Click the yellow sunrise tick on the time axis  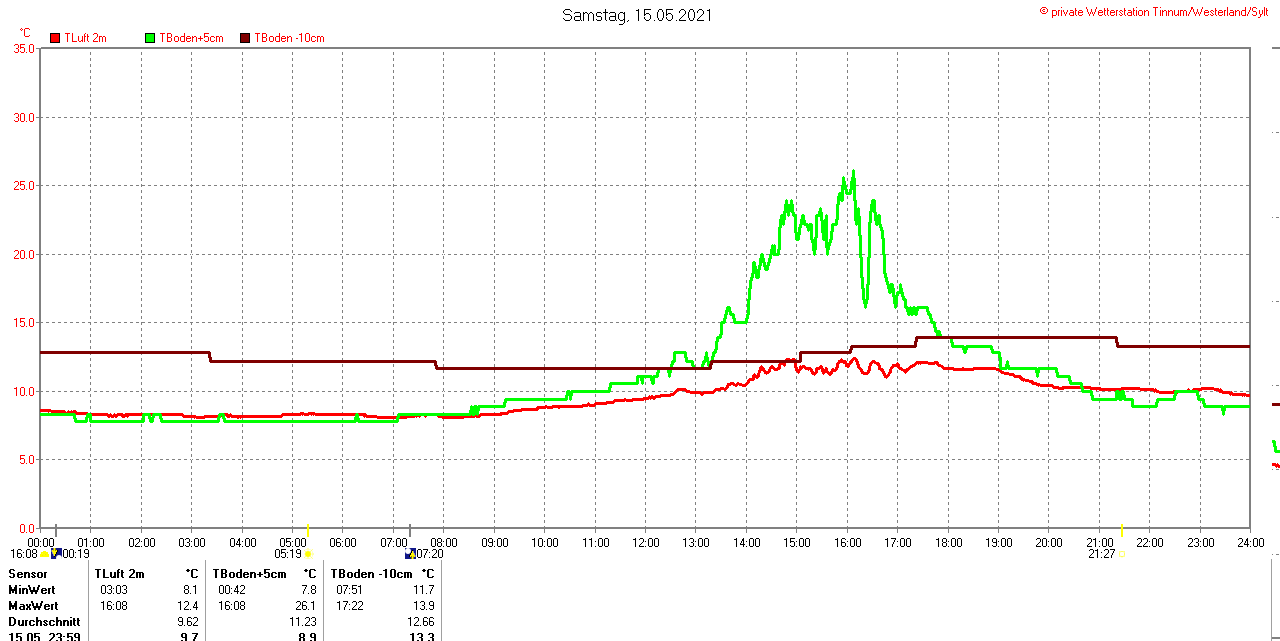308,530
